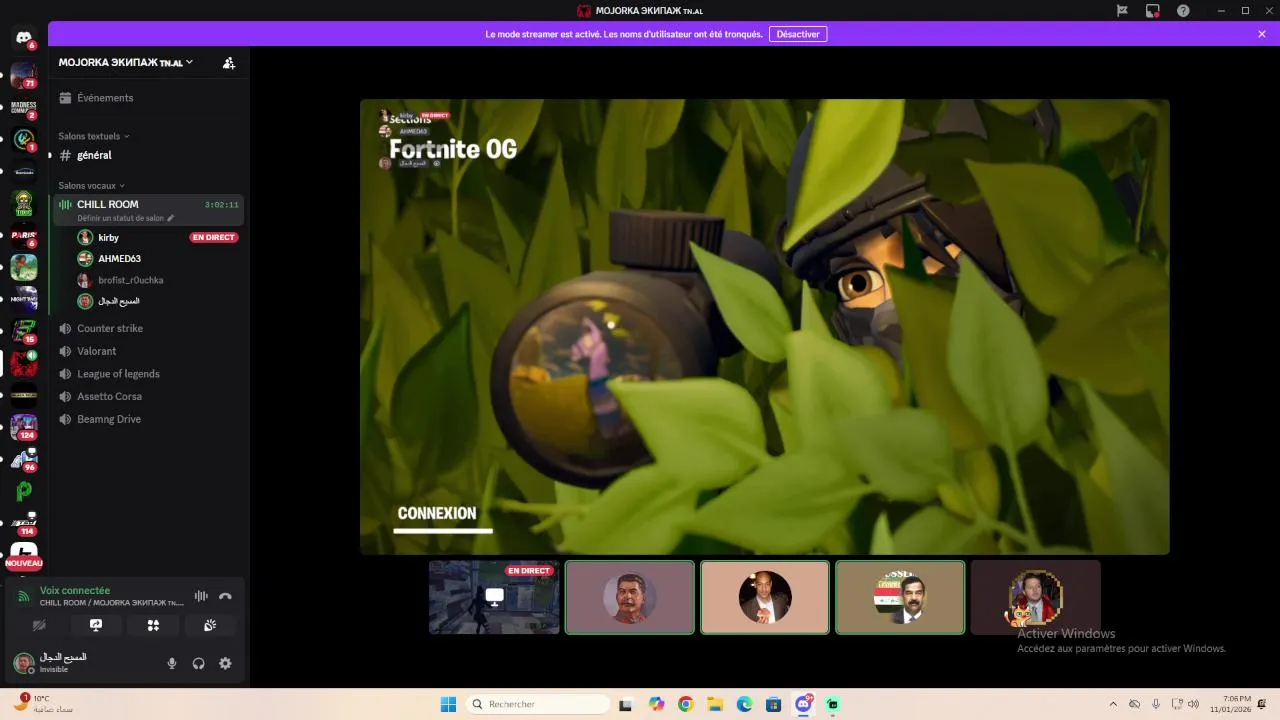Open the server icon with 96 badge

tap(24, 459)
